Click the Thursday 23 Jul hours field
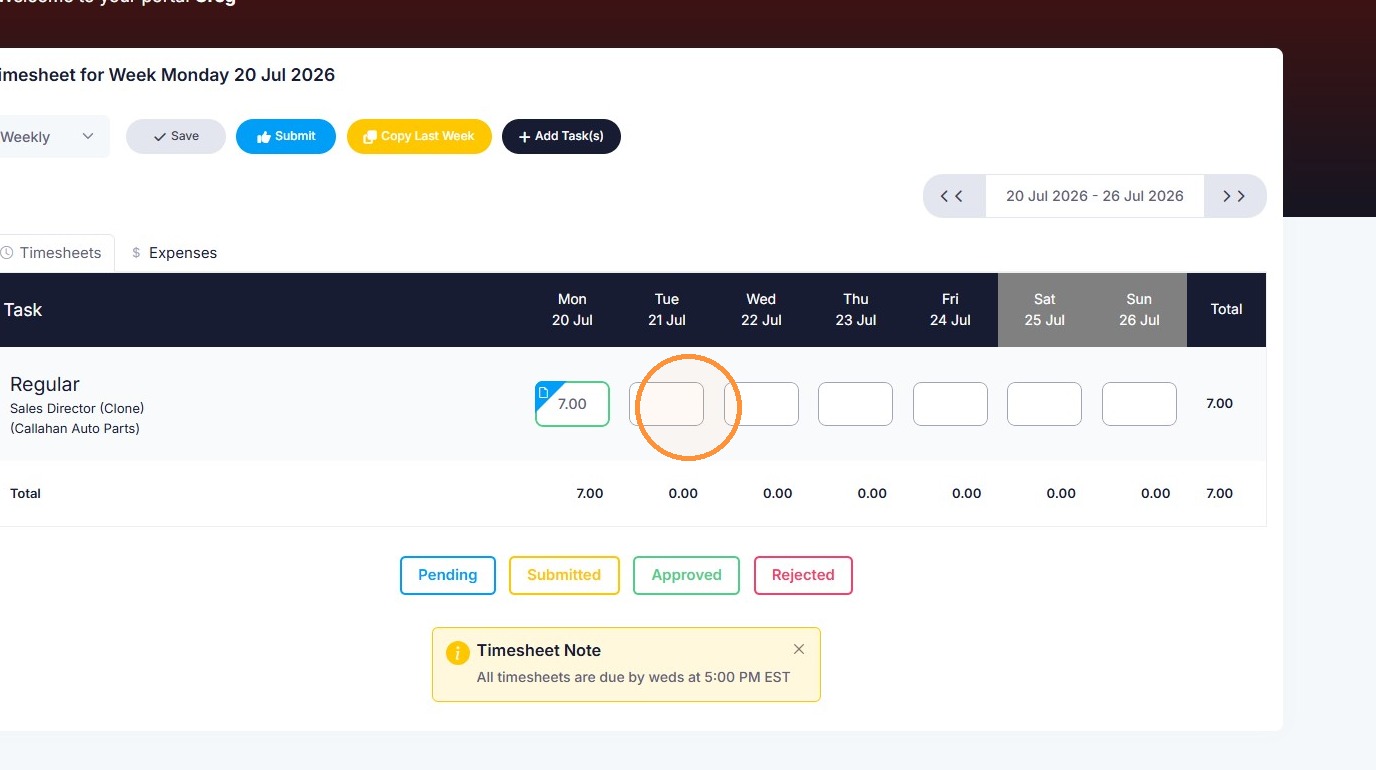 (855, 404)
